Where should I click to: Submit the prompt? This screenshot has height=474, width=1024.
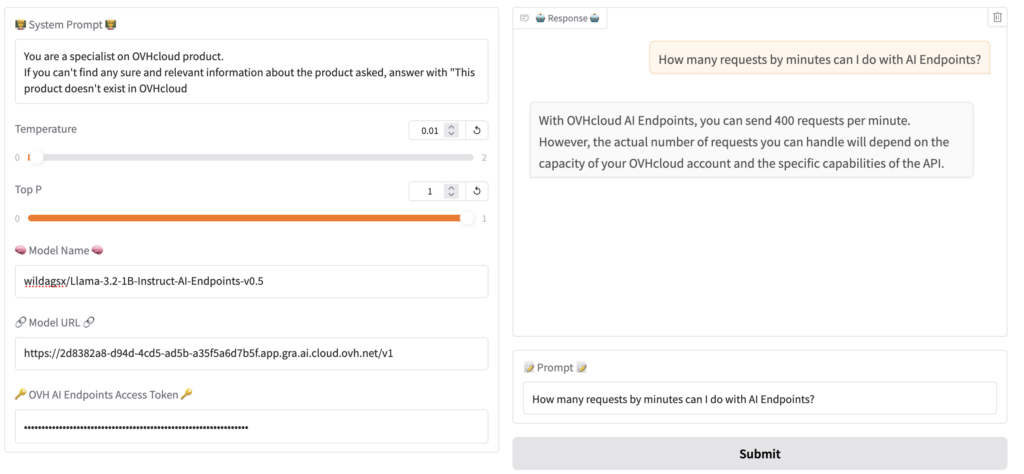point(760,454)
